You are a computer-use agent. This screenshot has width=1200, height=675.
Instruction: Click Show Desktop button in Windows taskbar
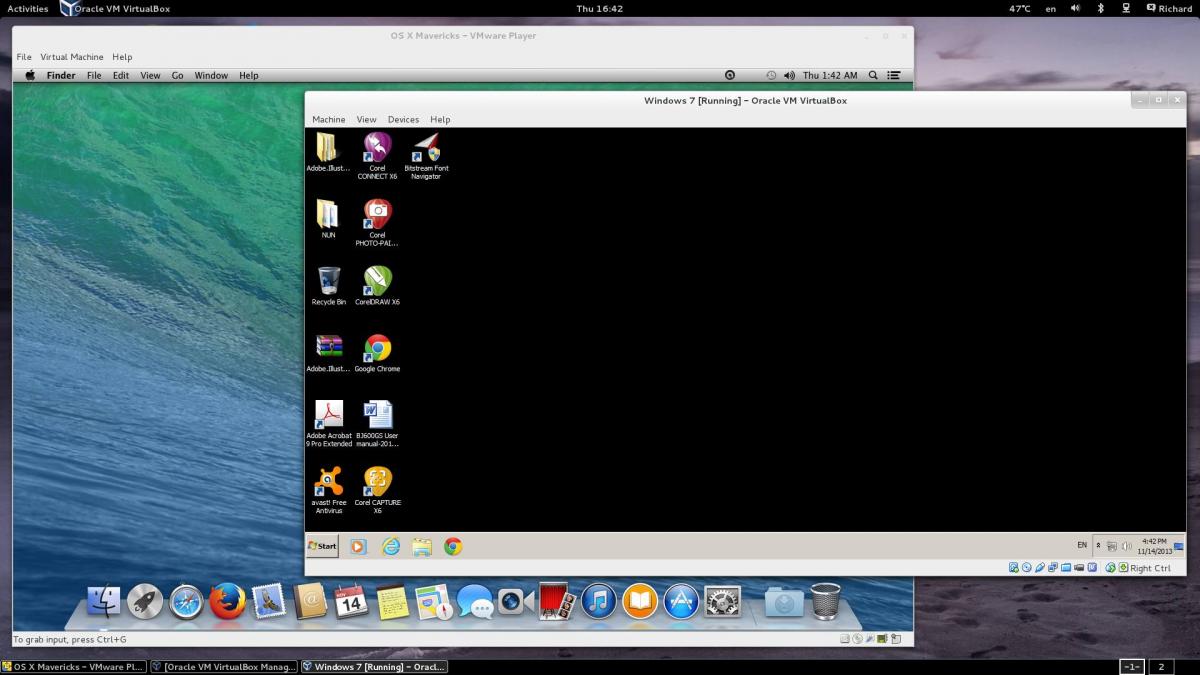tap(1179, 546)
